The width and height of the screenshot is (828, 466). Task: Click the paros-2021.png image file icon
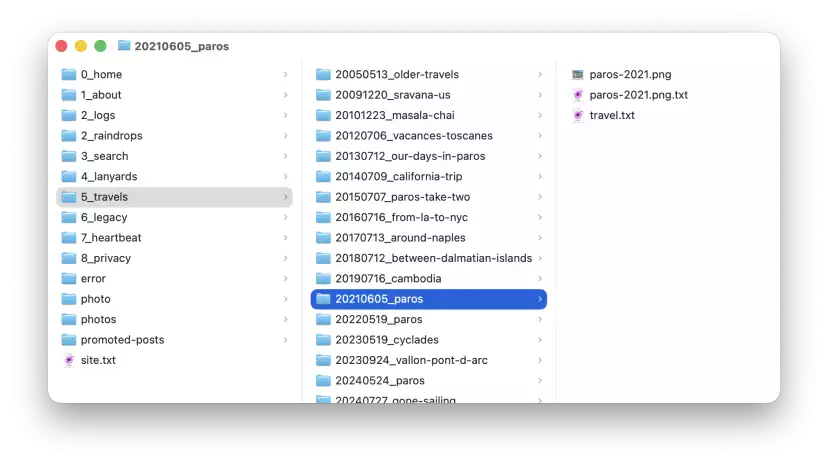click(578, 74)
